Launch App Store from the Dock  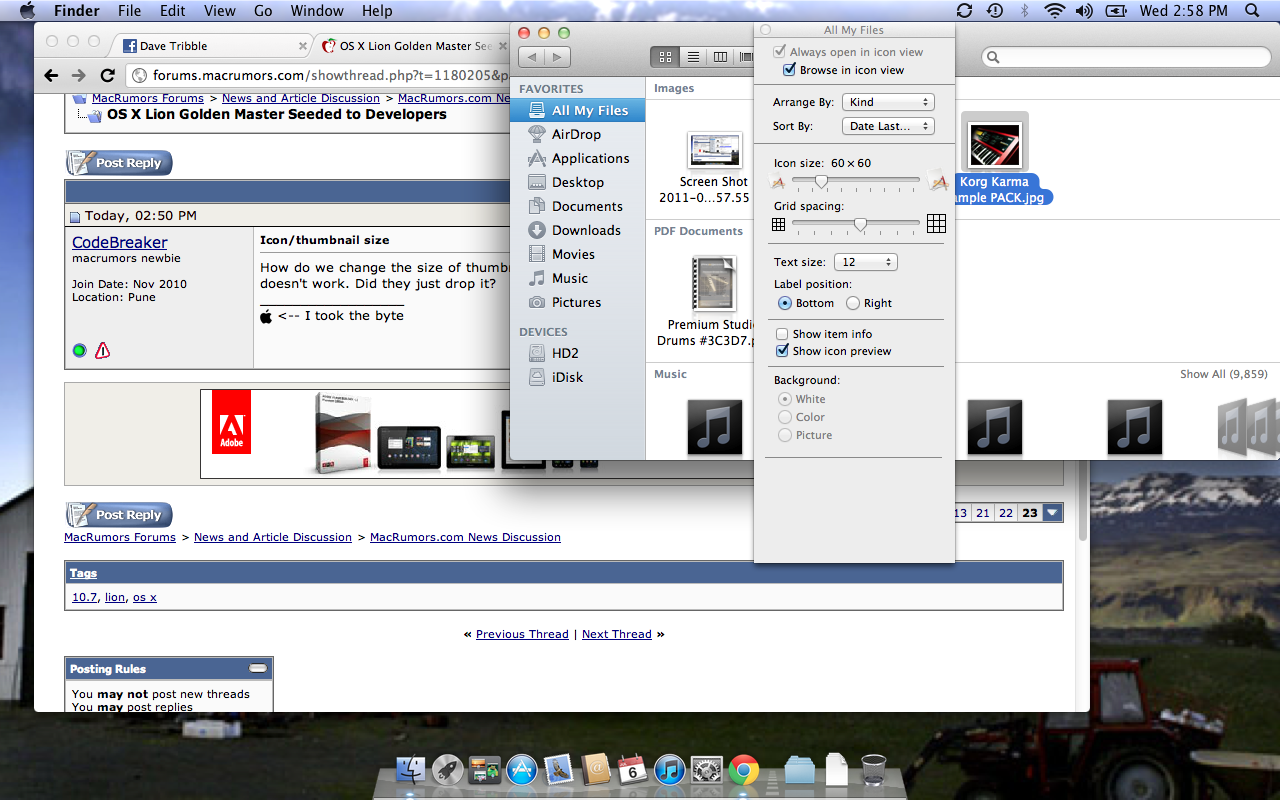pos(521,769)
